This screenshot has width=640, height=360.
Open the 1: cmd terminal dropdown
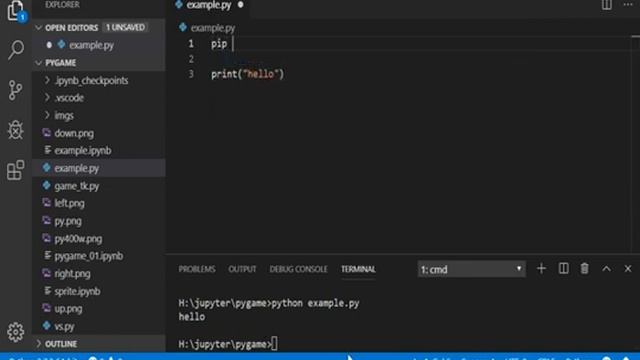pos(471,269)
